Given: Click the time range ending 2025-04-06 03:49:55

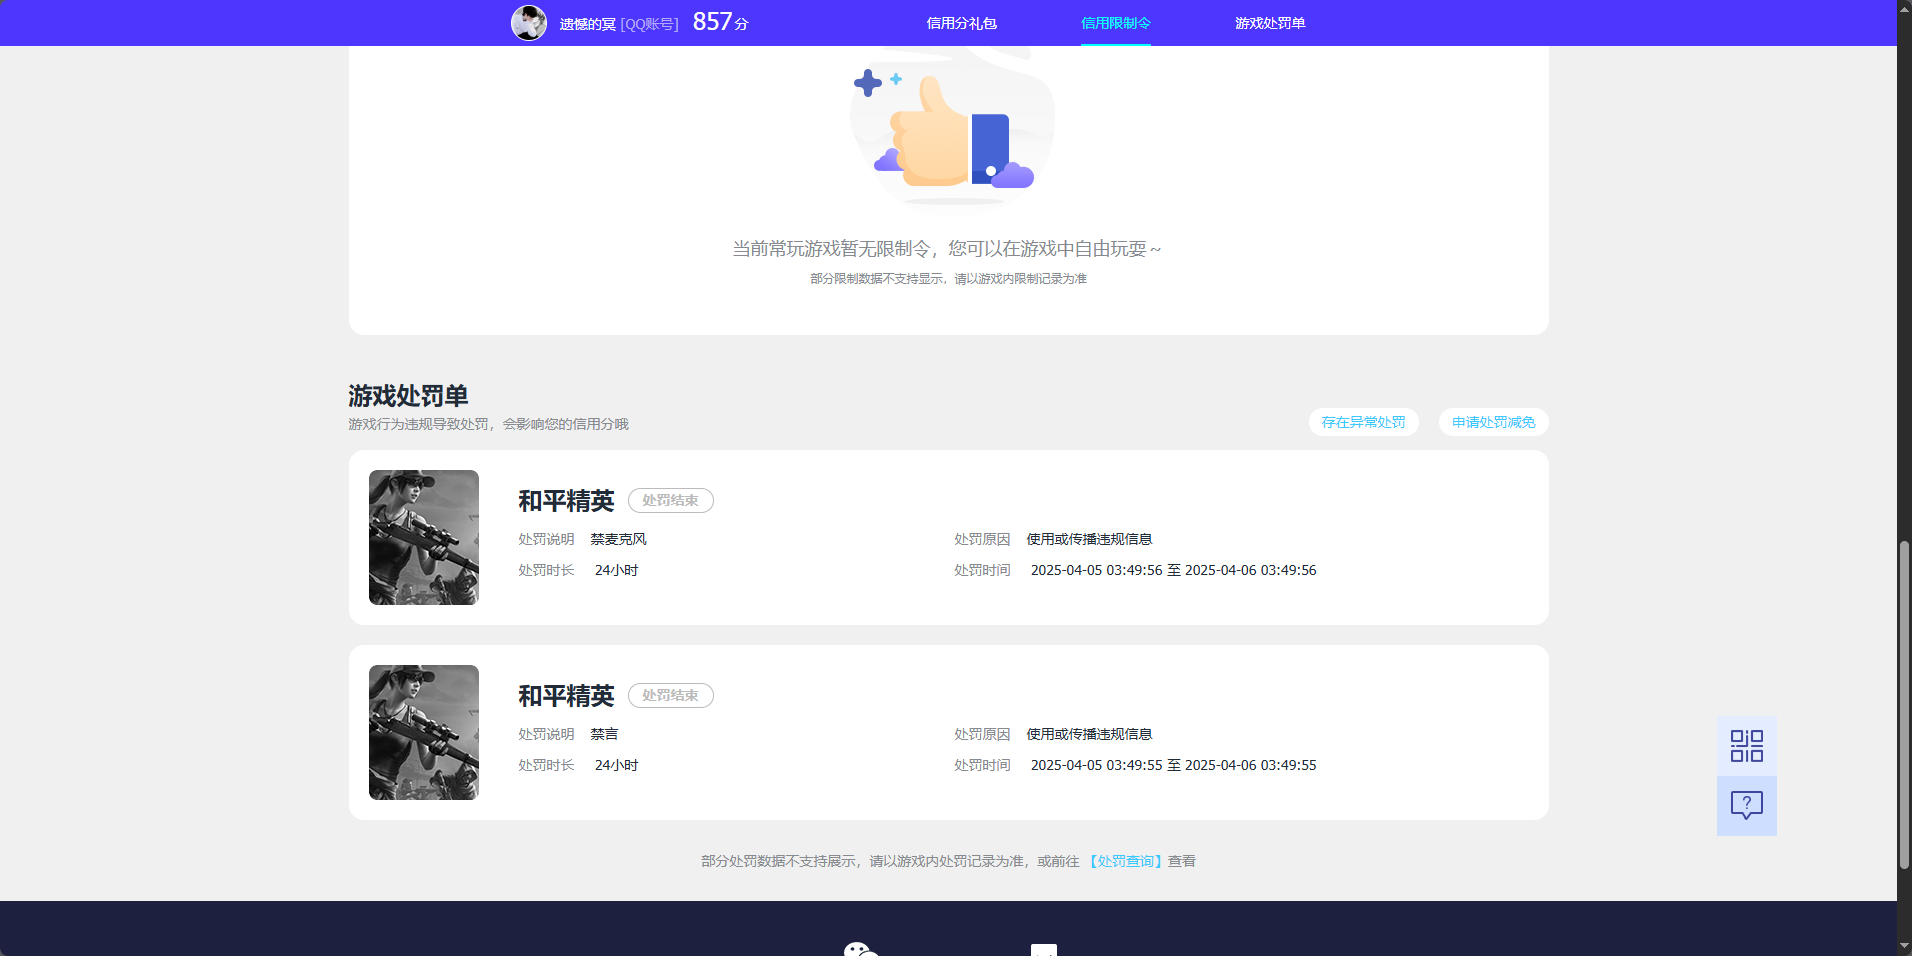Looking at the screenshot, I should [1174, 765].
